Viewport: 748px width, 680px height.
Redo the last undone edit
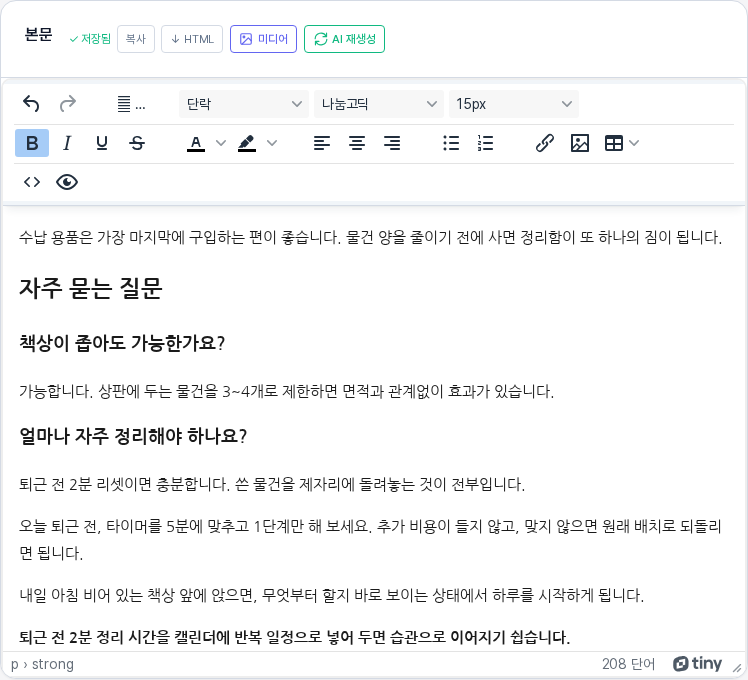click(67, 104)
